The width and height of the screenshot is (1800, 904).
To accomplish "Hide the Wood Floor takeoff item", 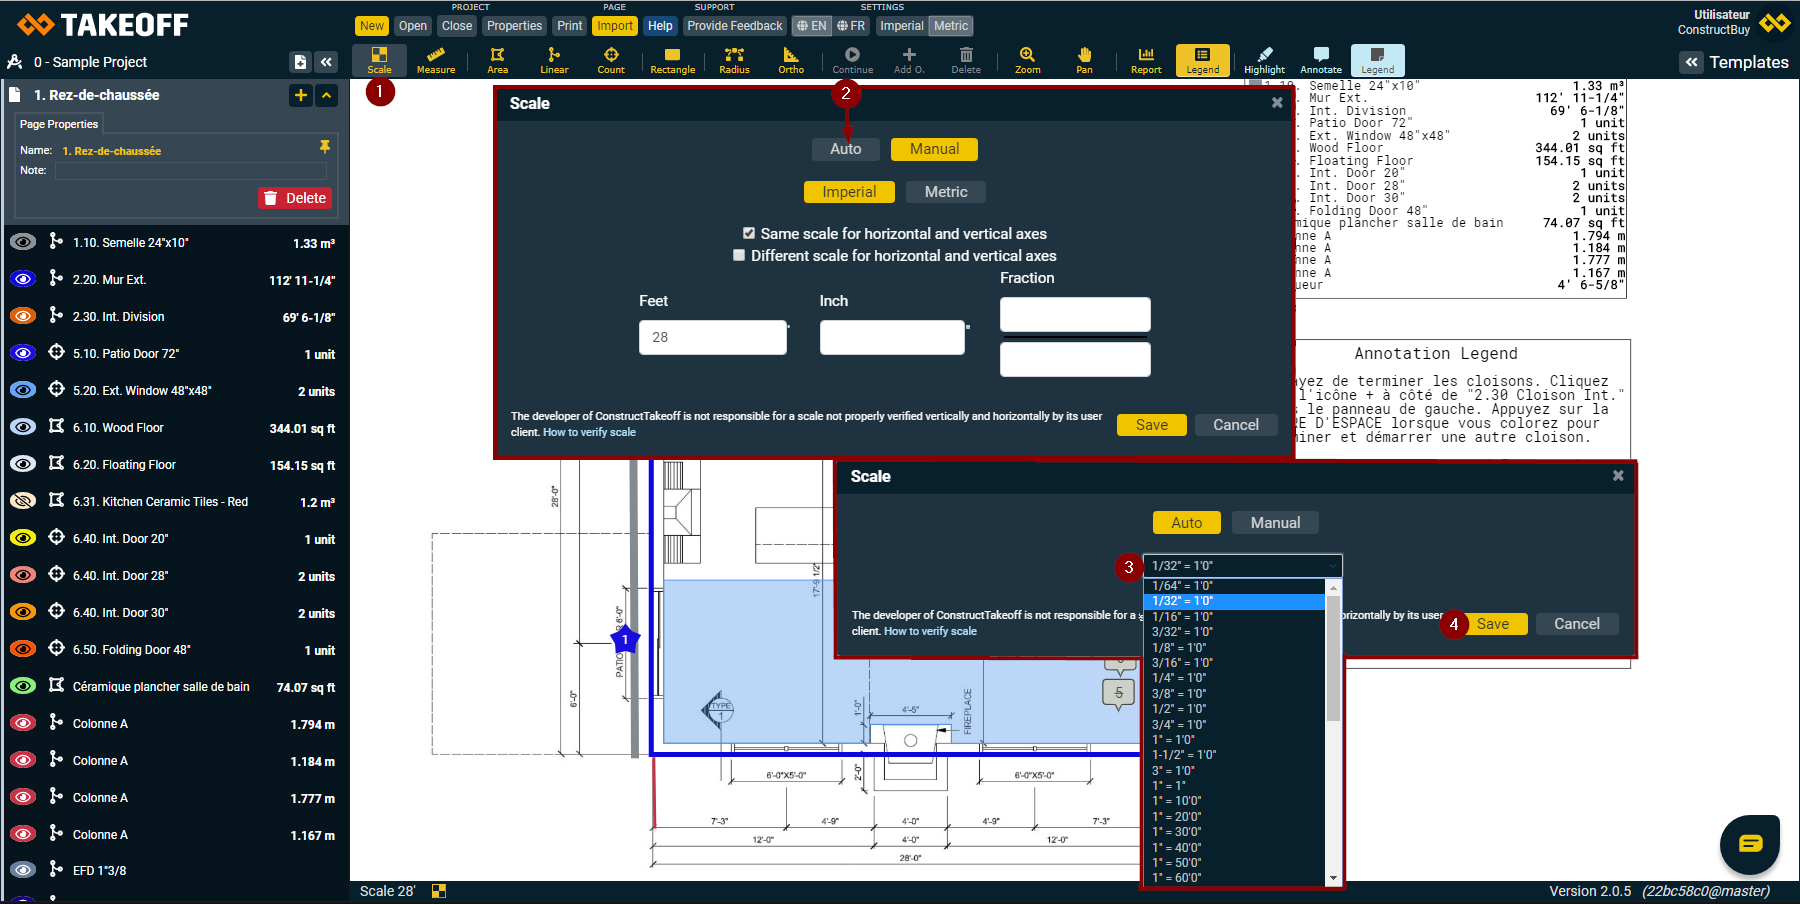I will (23, 428).
